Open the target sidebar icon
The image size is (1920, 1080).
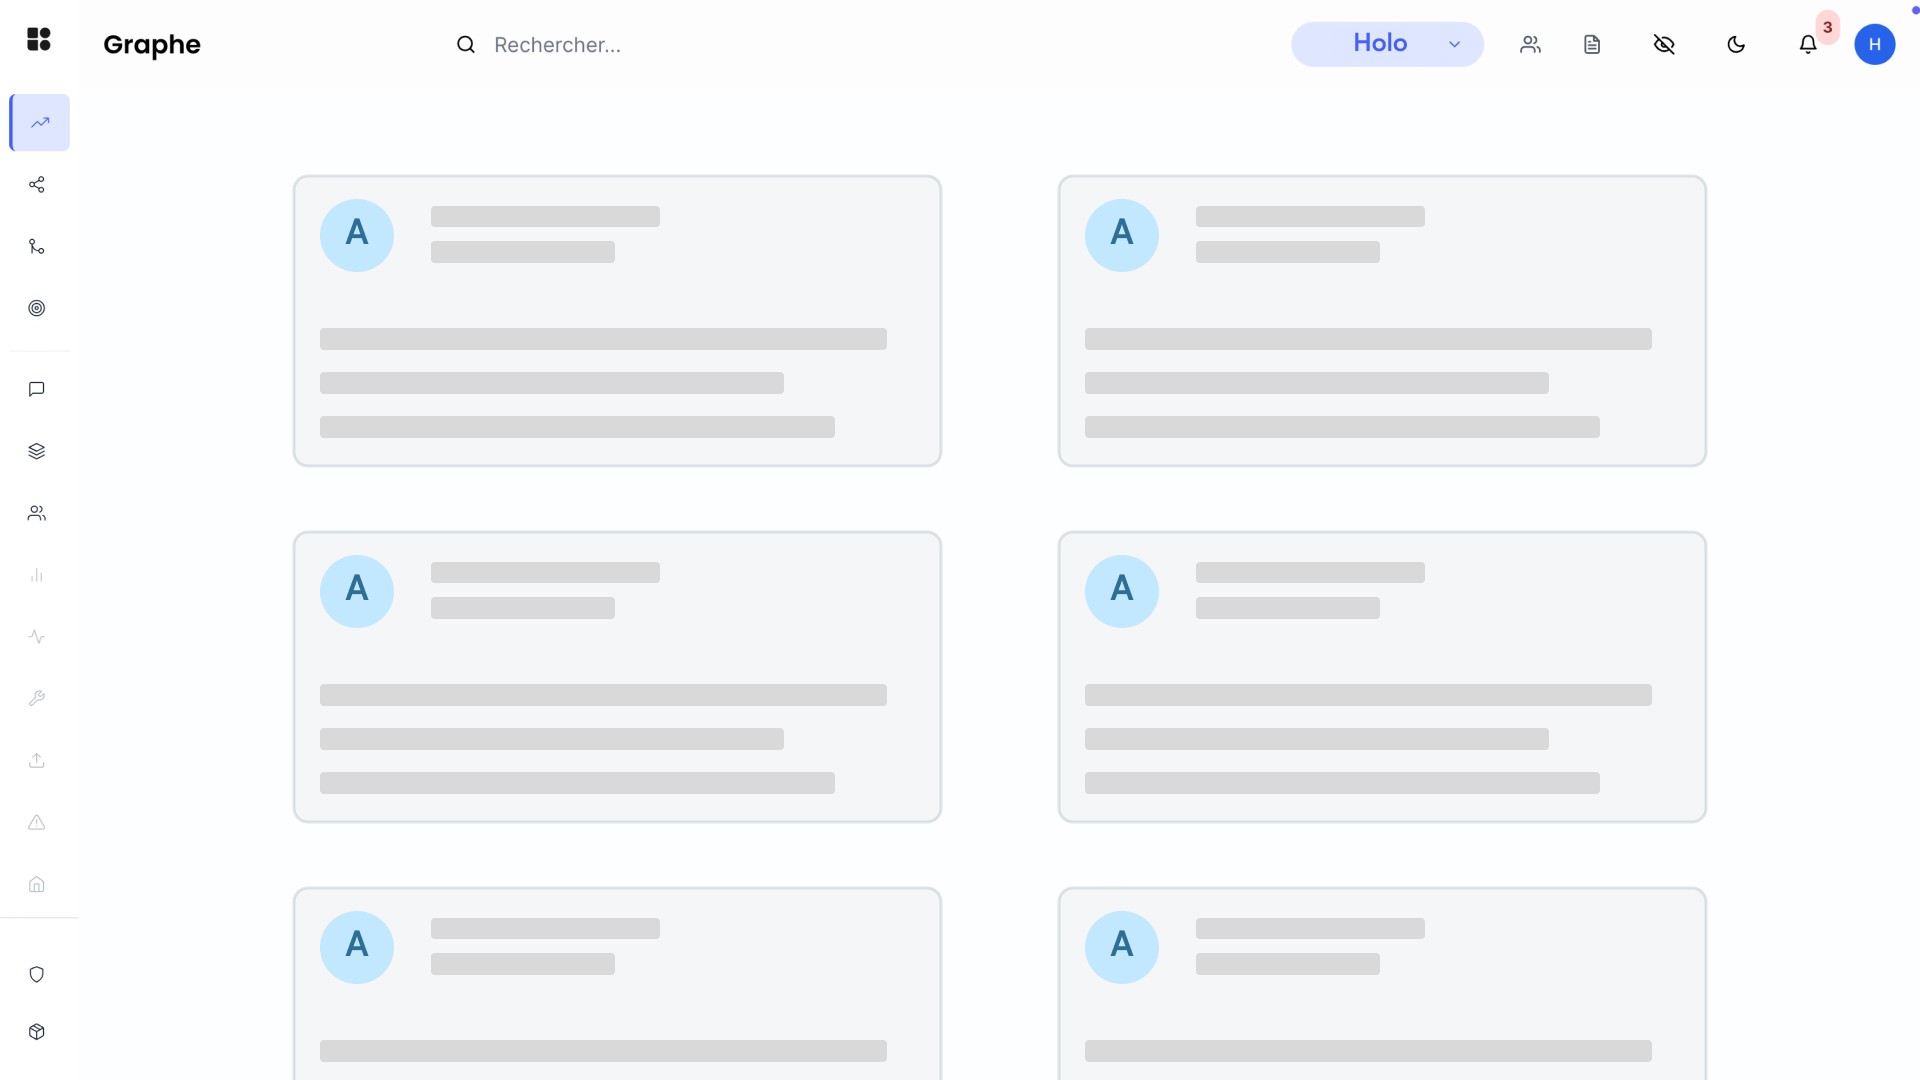click(37, 308)
